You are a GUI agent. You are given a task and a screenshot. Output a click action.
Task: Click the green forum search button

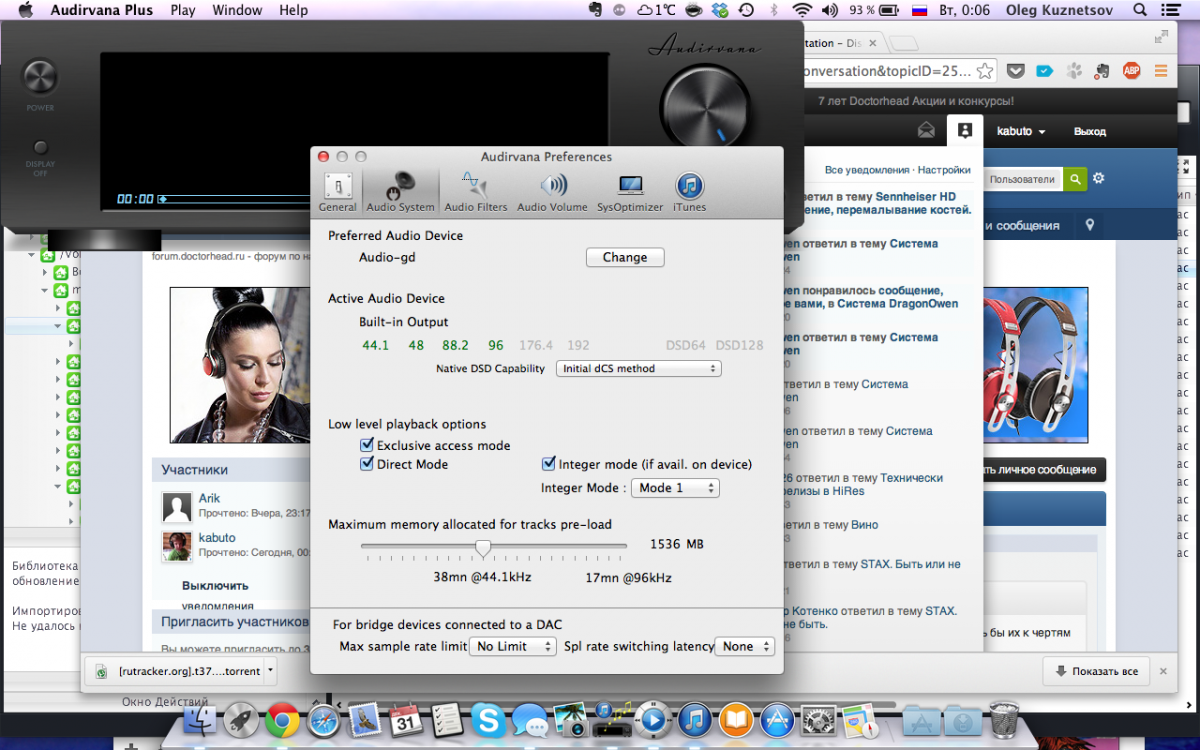(x=1074, y=179)
